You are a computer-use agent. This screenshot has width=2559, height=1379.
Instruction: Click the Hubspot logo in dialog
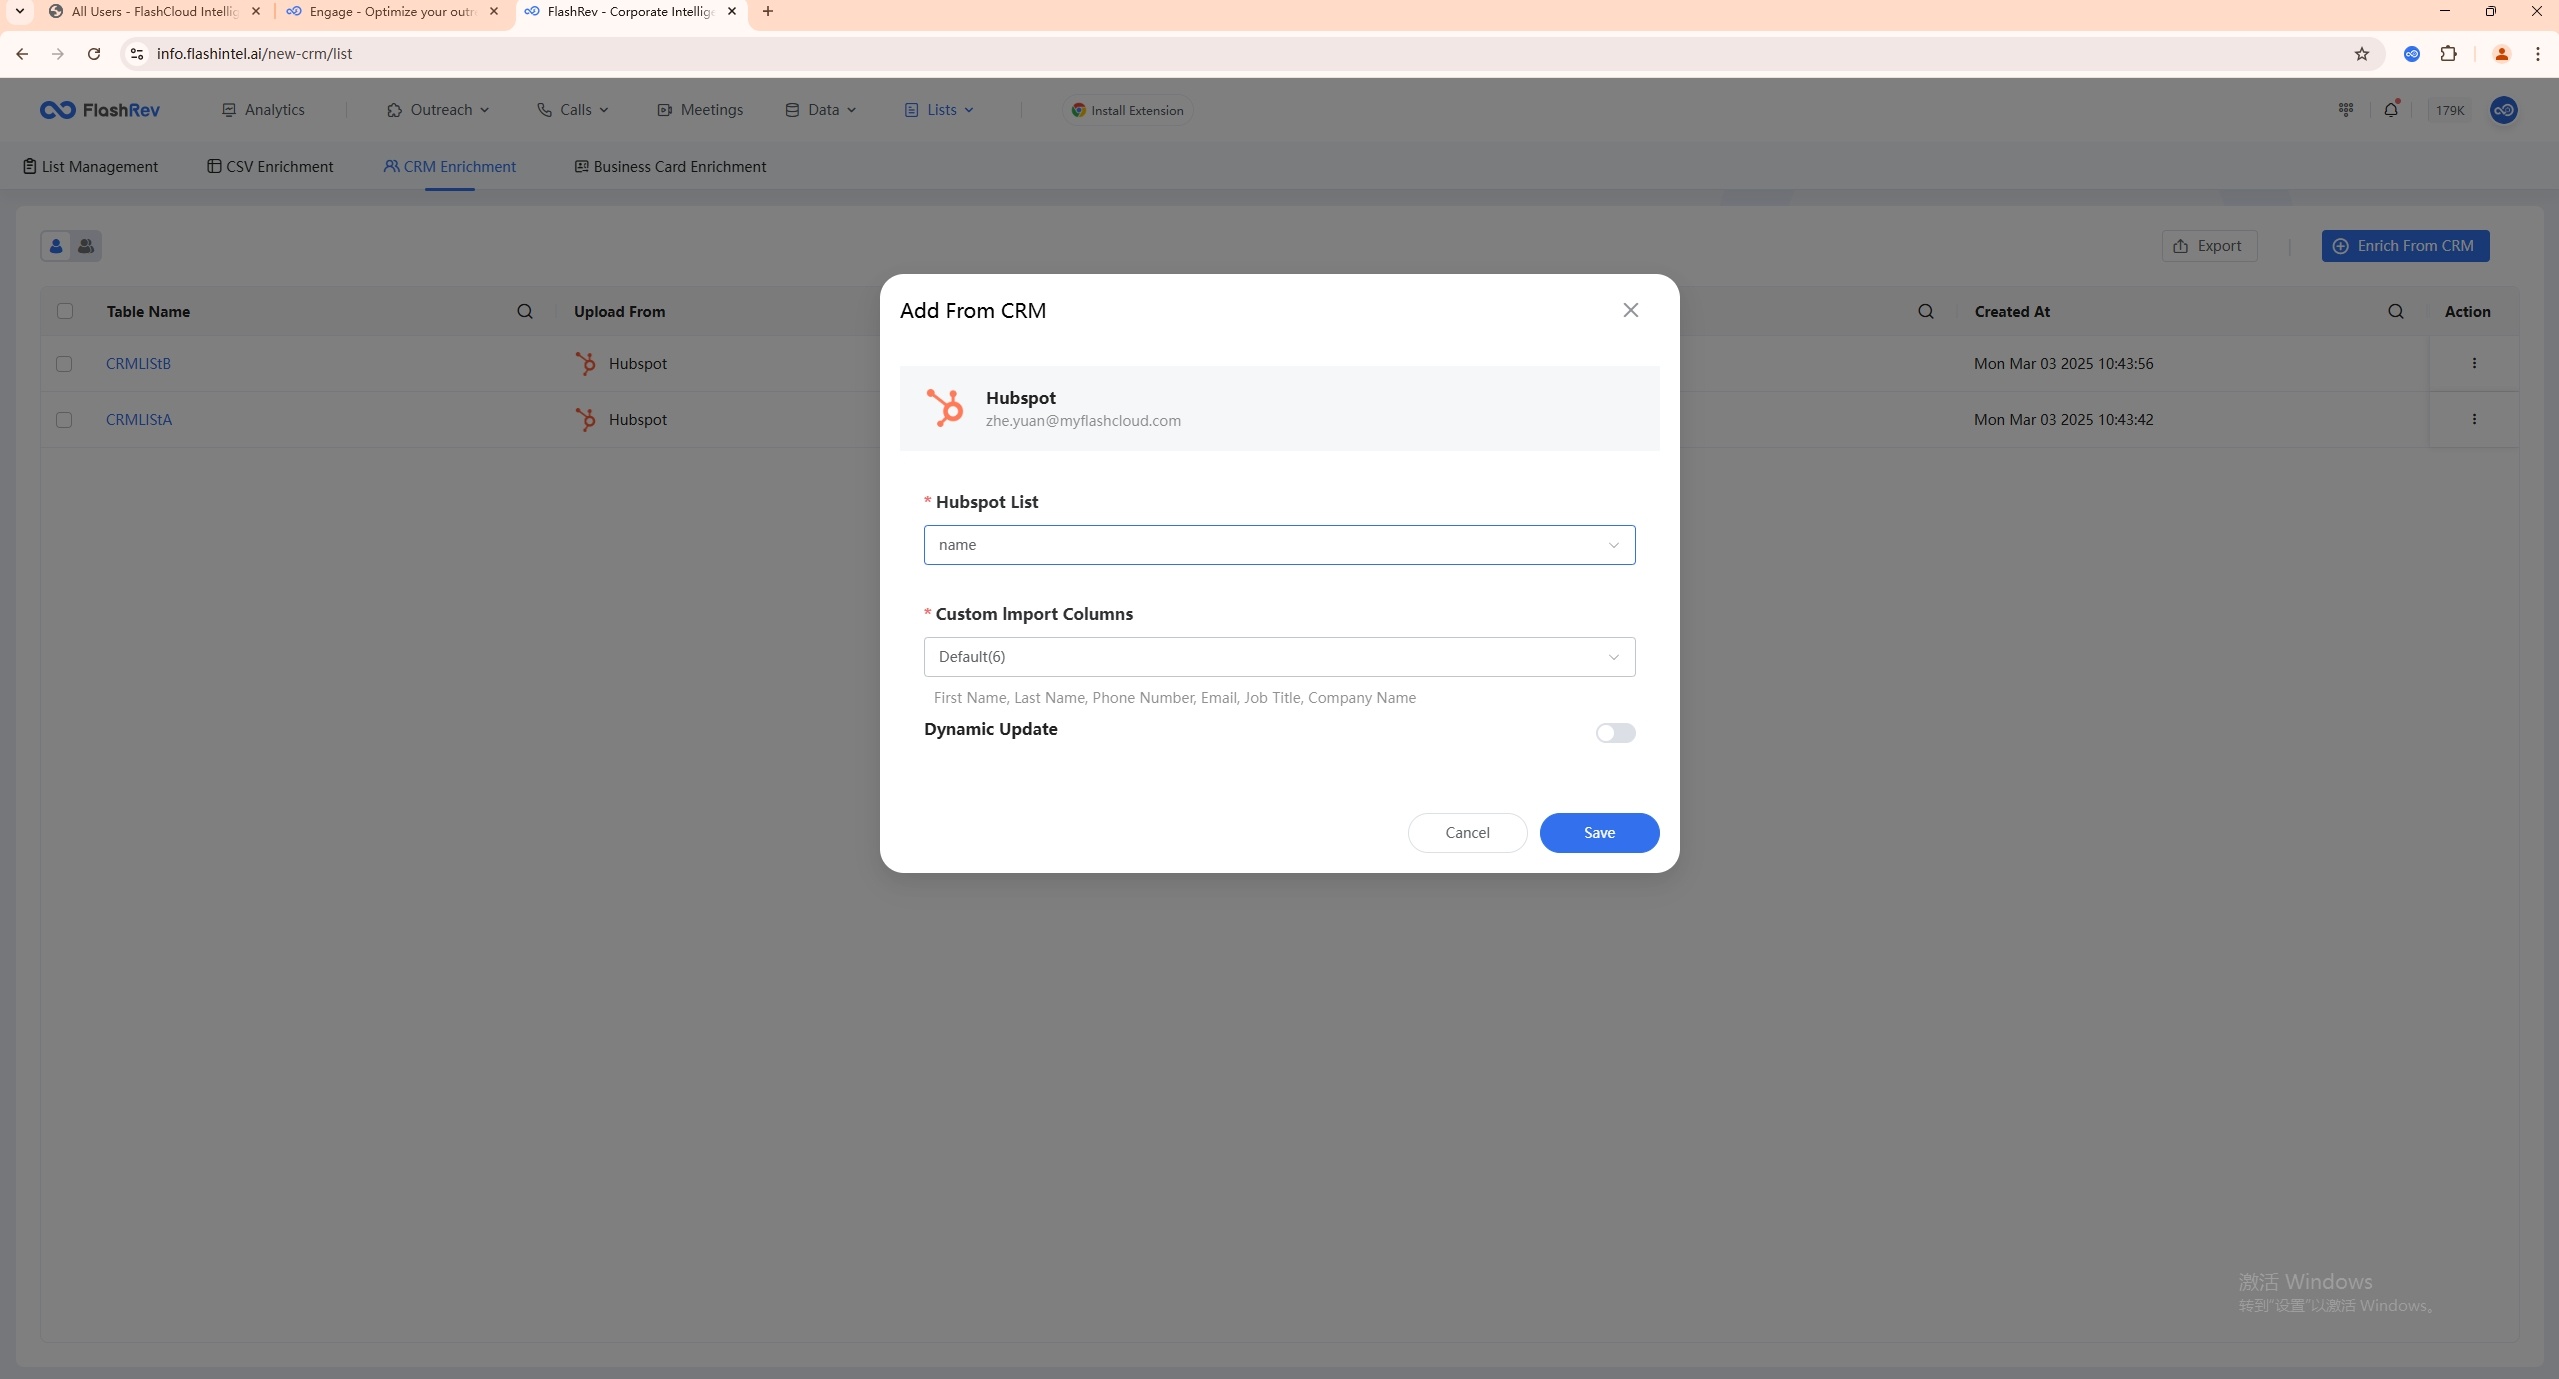944,408
